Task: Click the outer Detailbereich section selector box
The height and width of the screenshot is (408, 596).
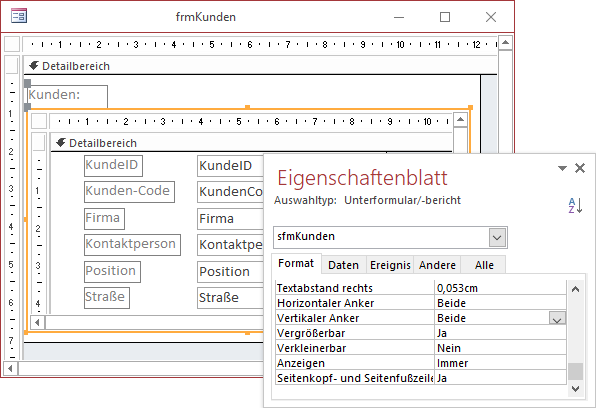Action: [11, 65]
